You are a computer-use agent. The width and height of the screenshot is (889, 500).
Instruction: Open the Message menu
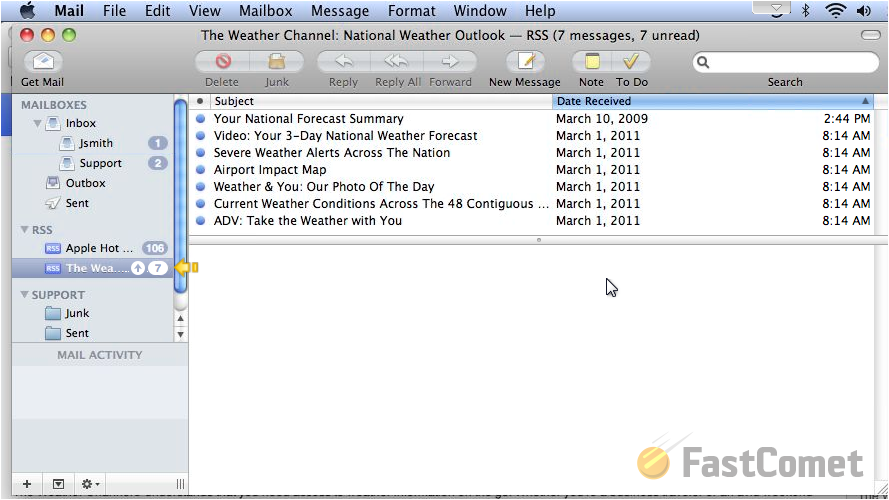click(340, 10)
